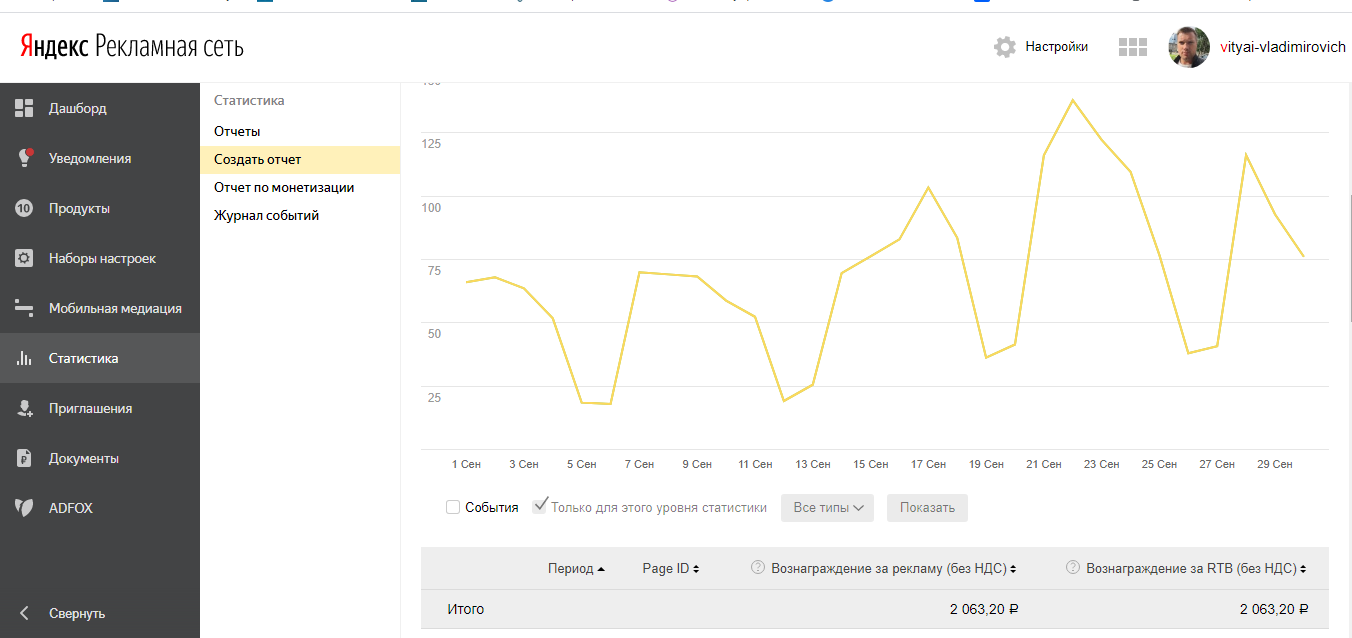Collapse sidebar with the chevron arrow
The width and height of the screenshot is (1352, 638).
[25, 613]
